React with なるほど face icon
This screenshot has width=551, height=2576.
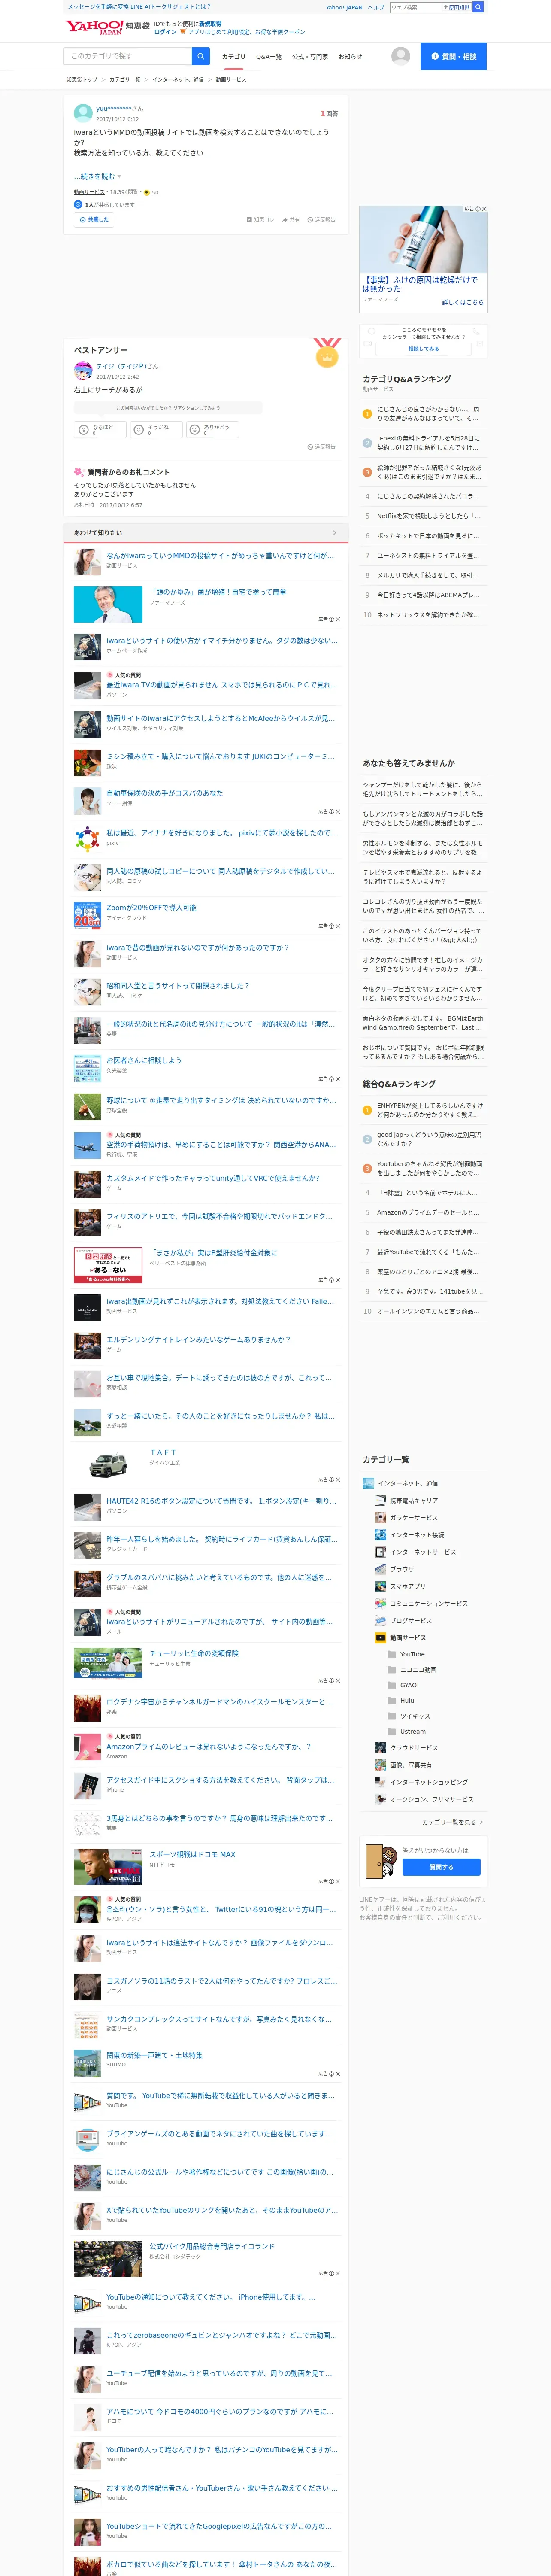84,430
